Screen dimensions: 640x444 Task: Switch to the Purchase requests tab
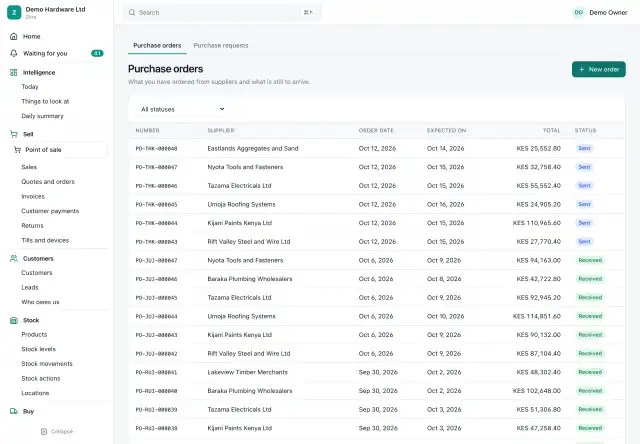pos(221,45)
